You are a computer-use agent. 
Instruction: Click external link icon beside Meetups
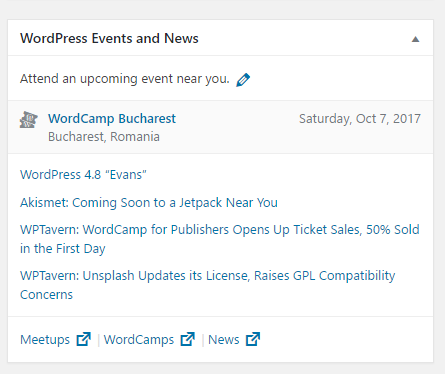point(84,339)
